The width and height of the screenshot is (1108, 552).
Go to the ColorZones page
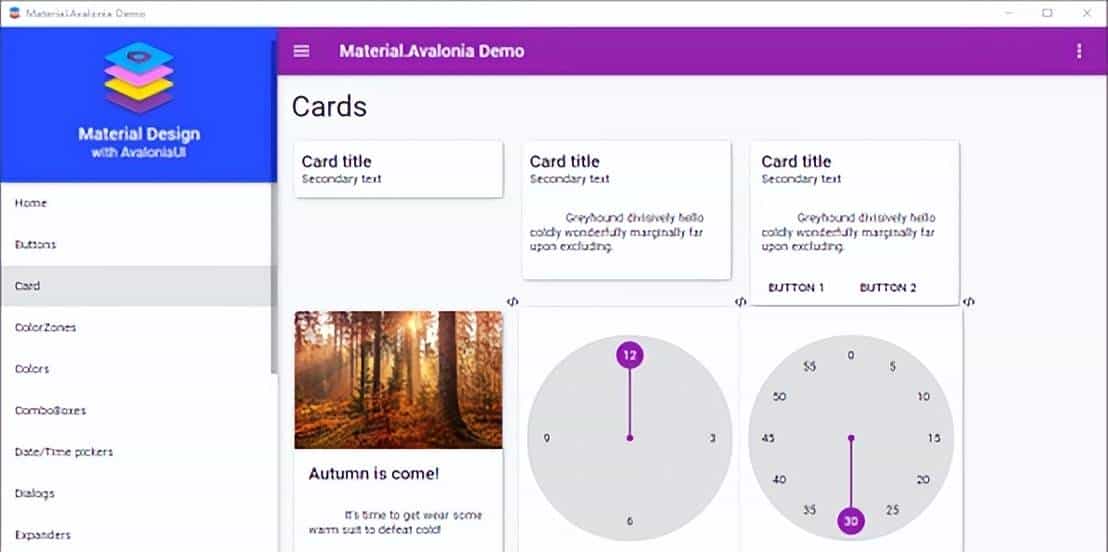[45, 327]
